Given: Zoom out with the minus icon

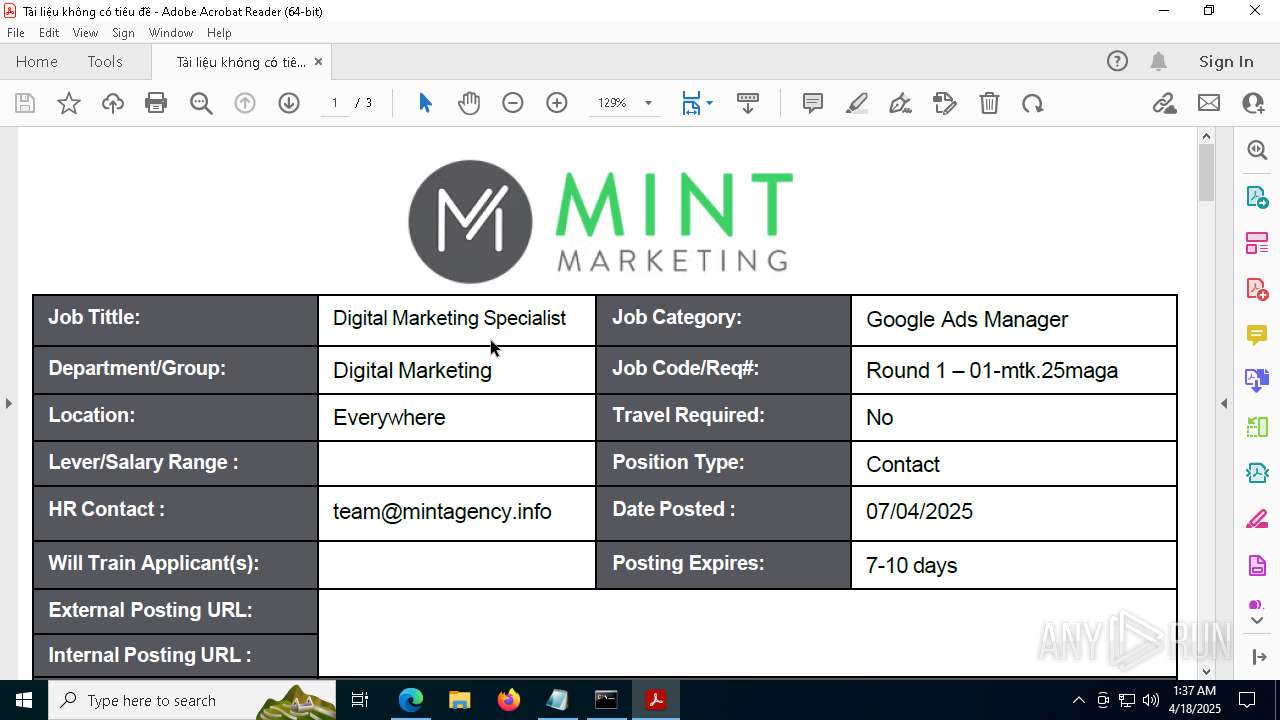Looking at the screenshot, I should click(513, 103).
